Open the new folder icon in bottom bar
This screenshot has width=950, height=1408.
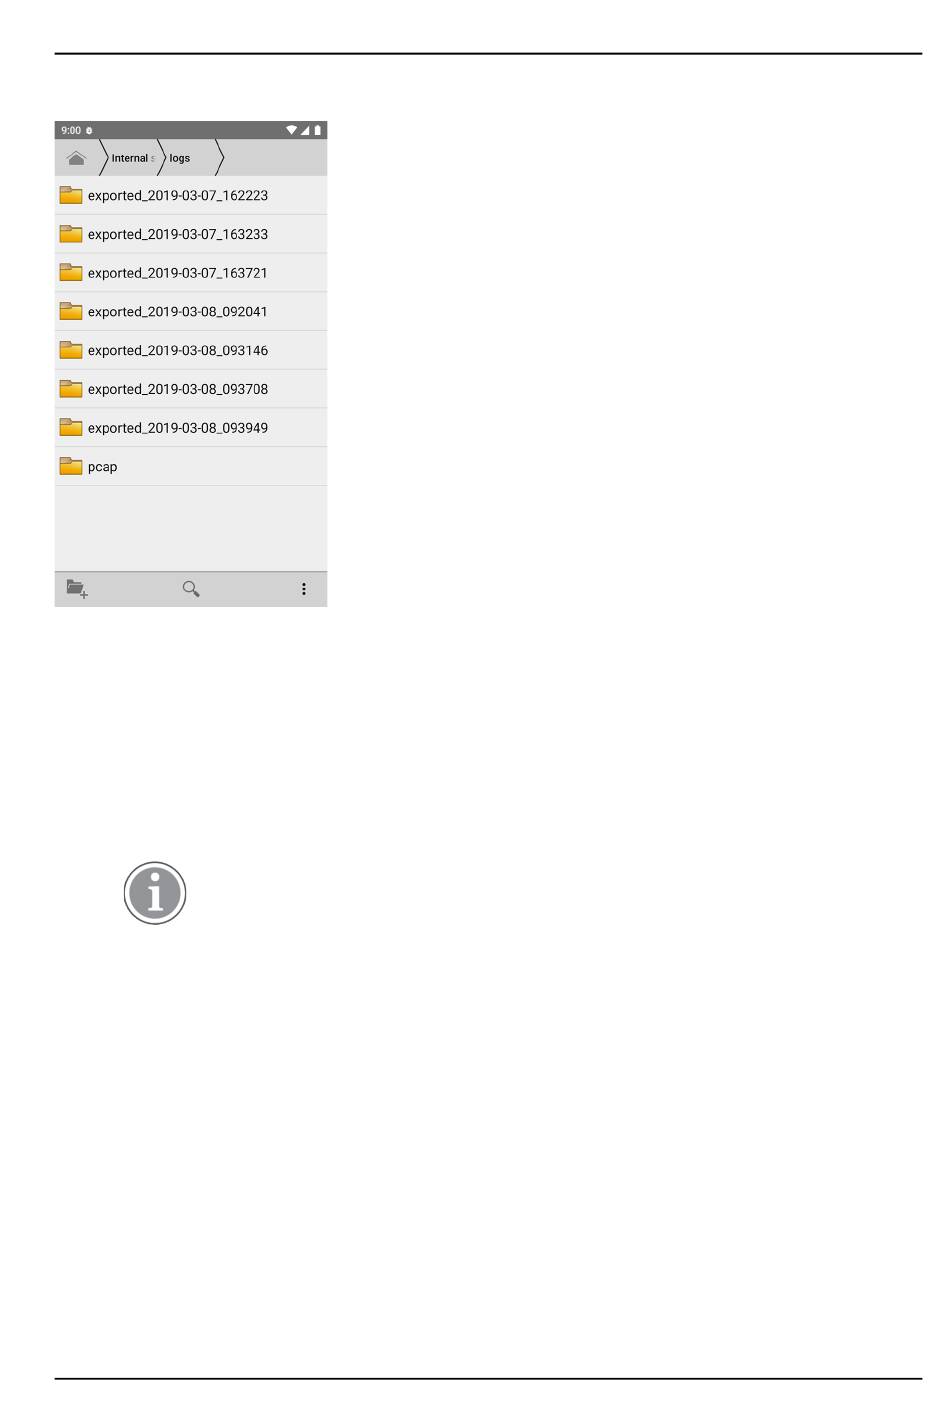pyautogui.click(x=77, y=589)
